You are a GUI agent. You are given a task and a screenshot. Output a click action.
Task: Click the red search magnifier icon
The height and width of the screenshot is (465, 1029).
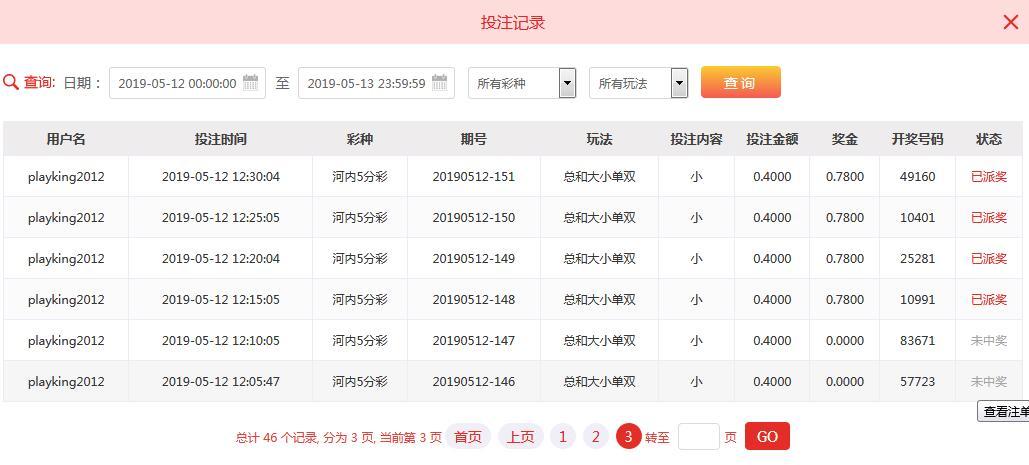(11, 83)
